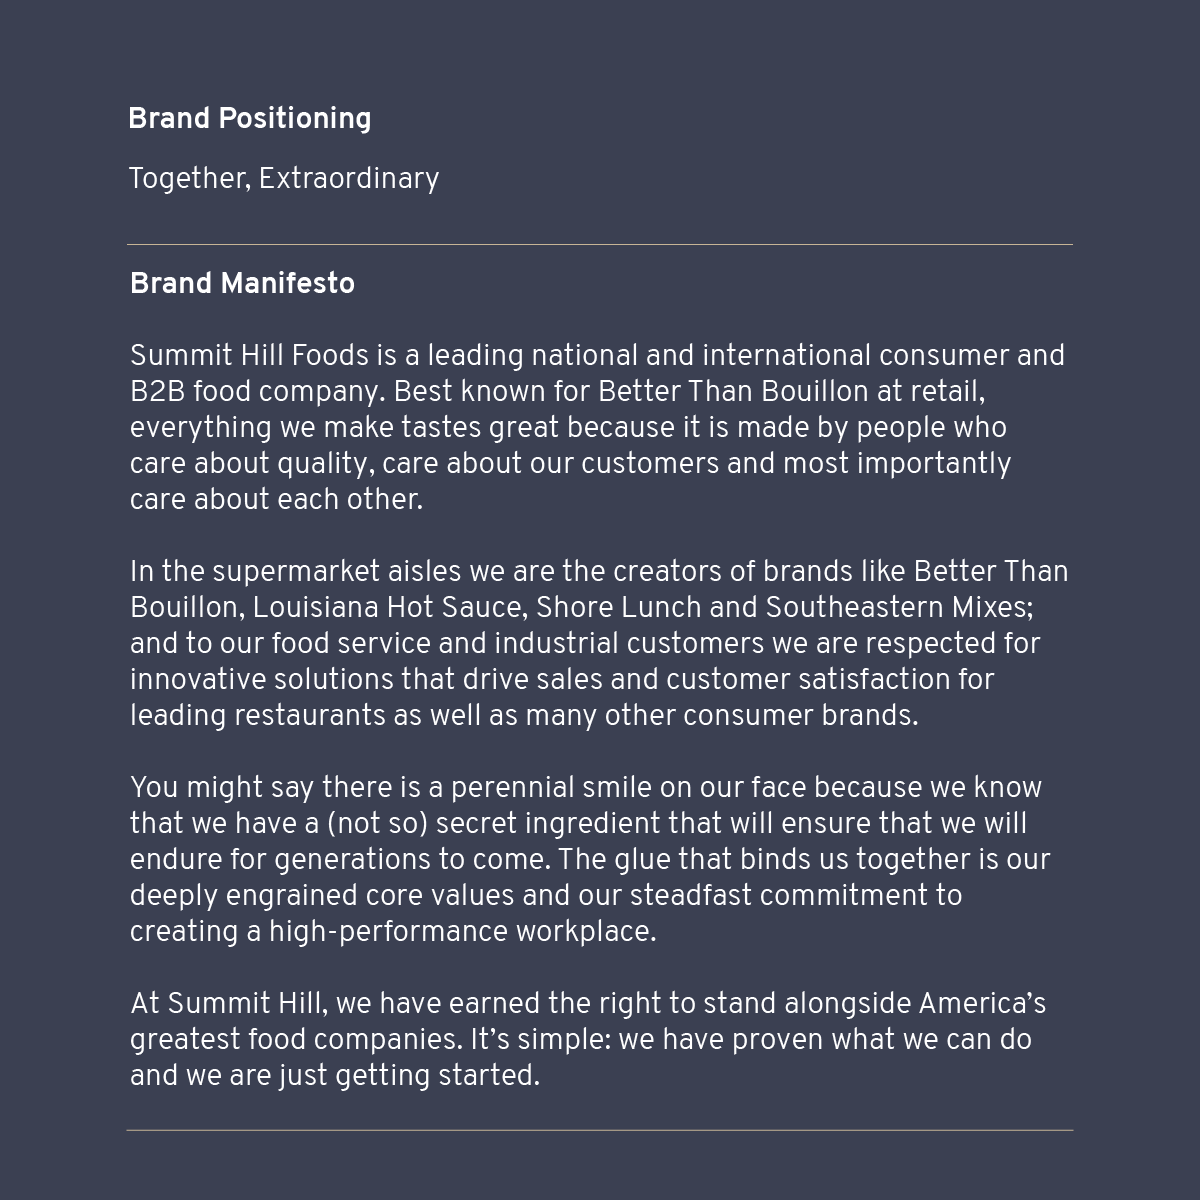Click the gold divider at the bottom
The height and width of the screenshot is (1200, 1200).
600,1130
